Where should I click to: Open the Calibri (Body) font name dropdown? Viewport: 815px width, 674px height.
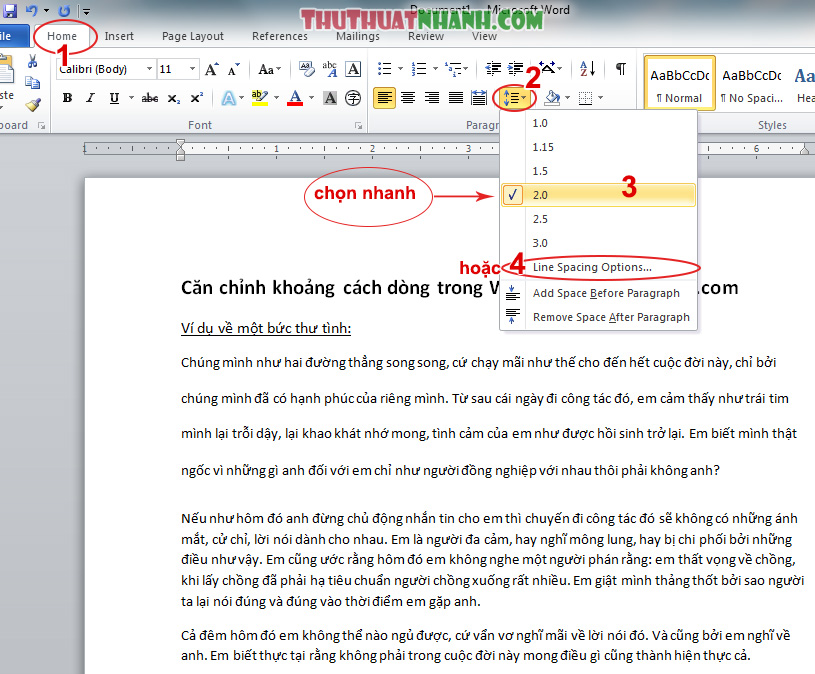[149, 69]
